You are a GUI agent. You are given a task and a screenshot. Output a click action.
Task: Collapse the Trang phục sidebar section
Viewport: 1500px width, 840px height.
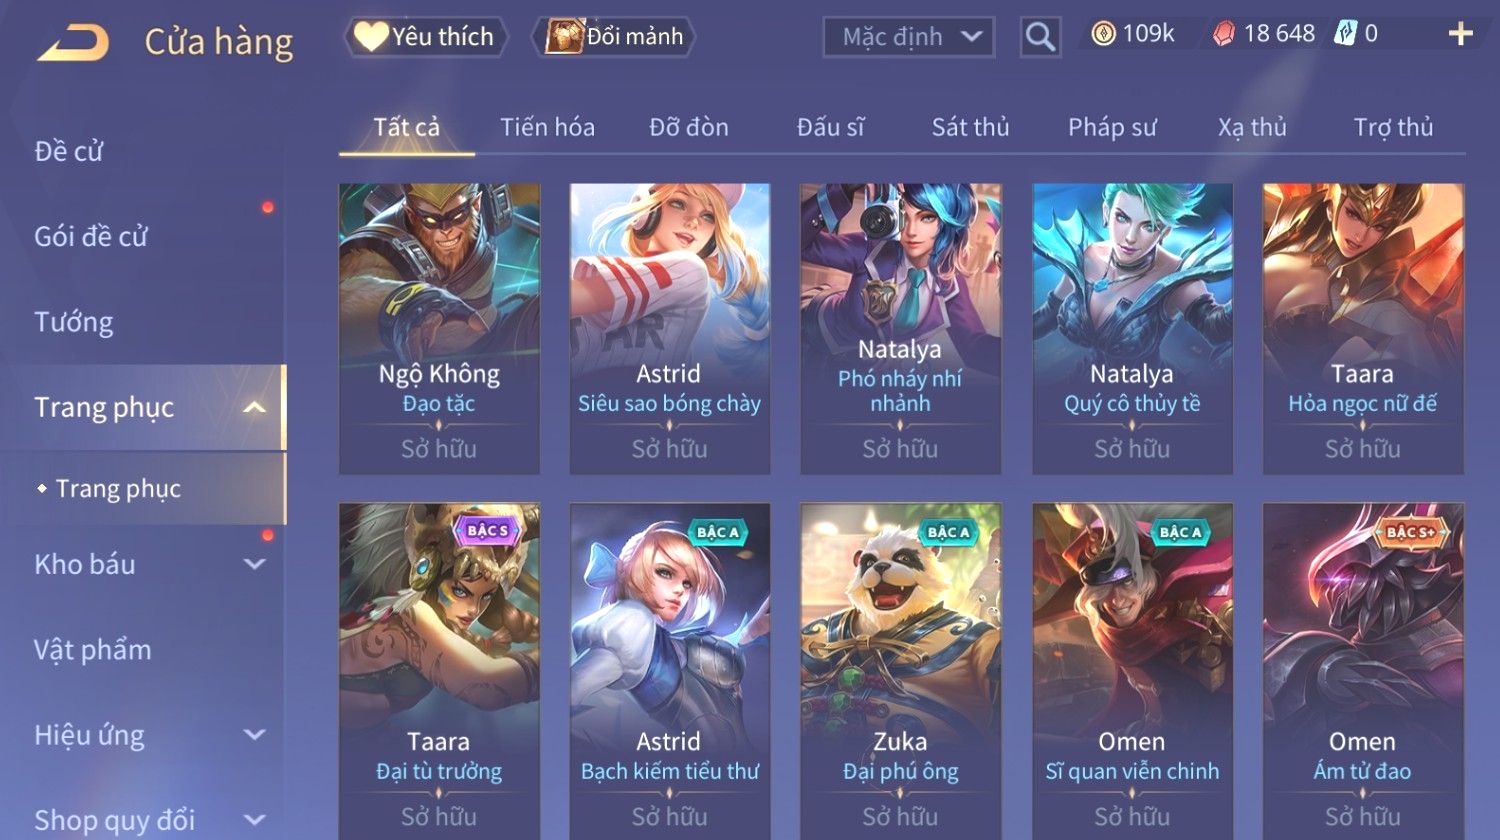pyautogui.click(x=255, y=407)
